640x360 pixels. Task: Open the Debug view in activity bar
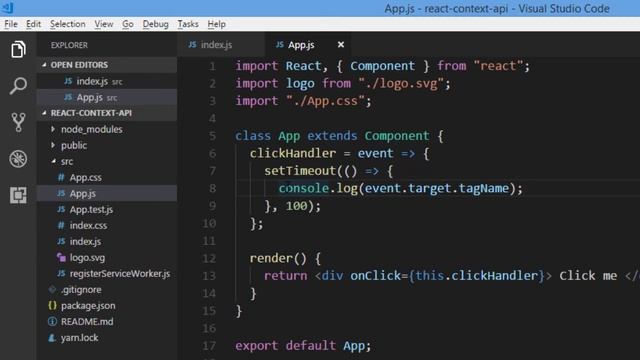pyautogui.click(x=18, y=159)
